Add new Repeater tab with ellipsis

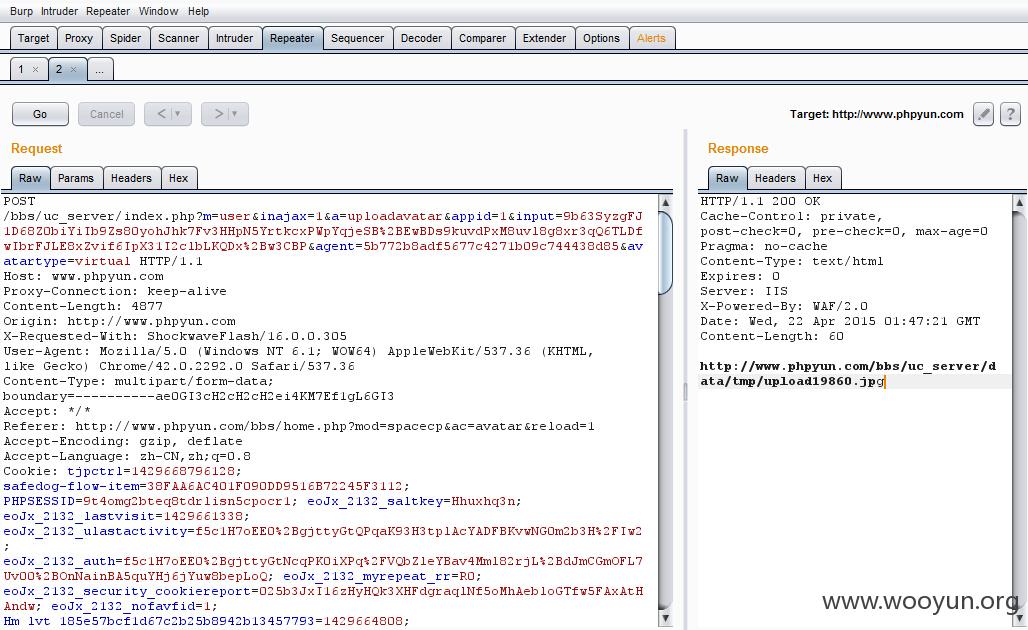tap(100, 69)
